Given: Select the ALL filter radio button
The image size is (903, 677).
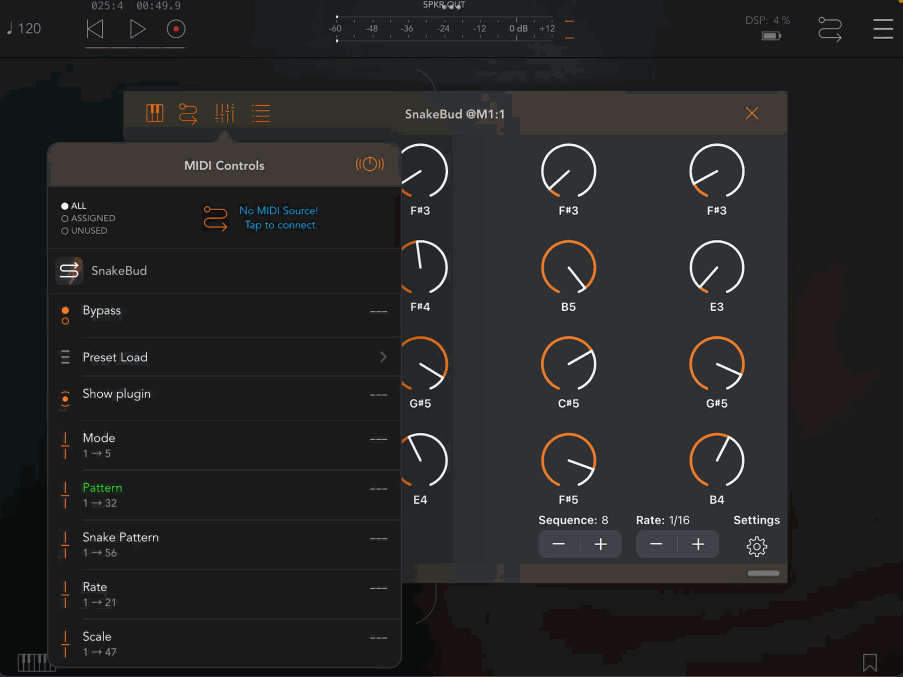Looking at the screenshot, I should coord(65,206).
